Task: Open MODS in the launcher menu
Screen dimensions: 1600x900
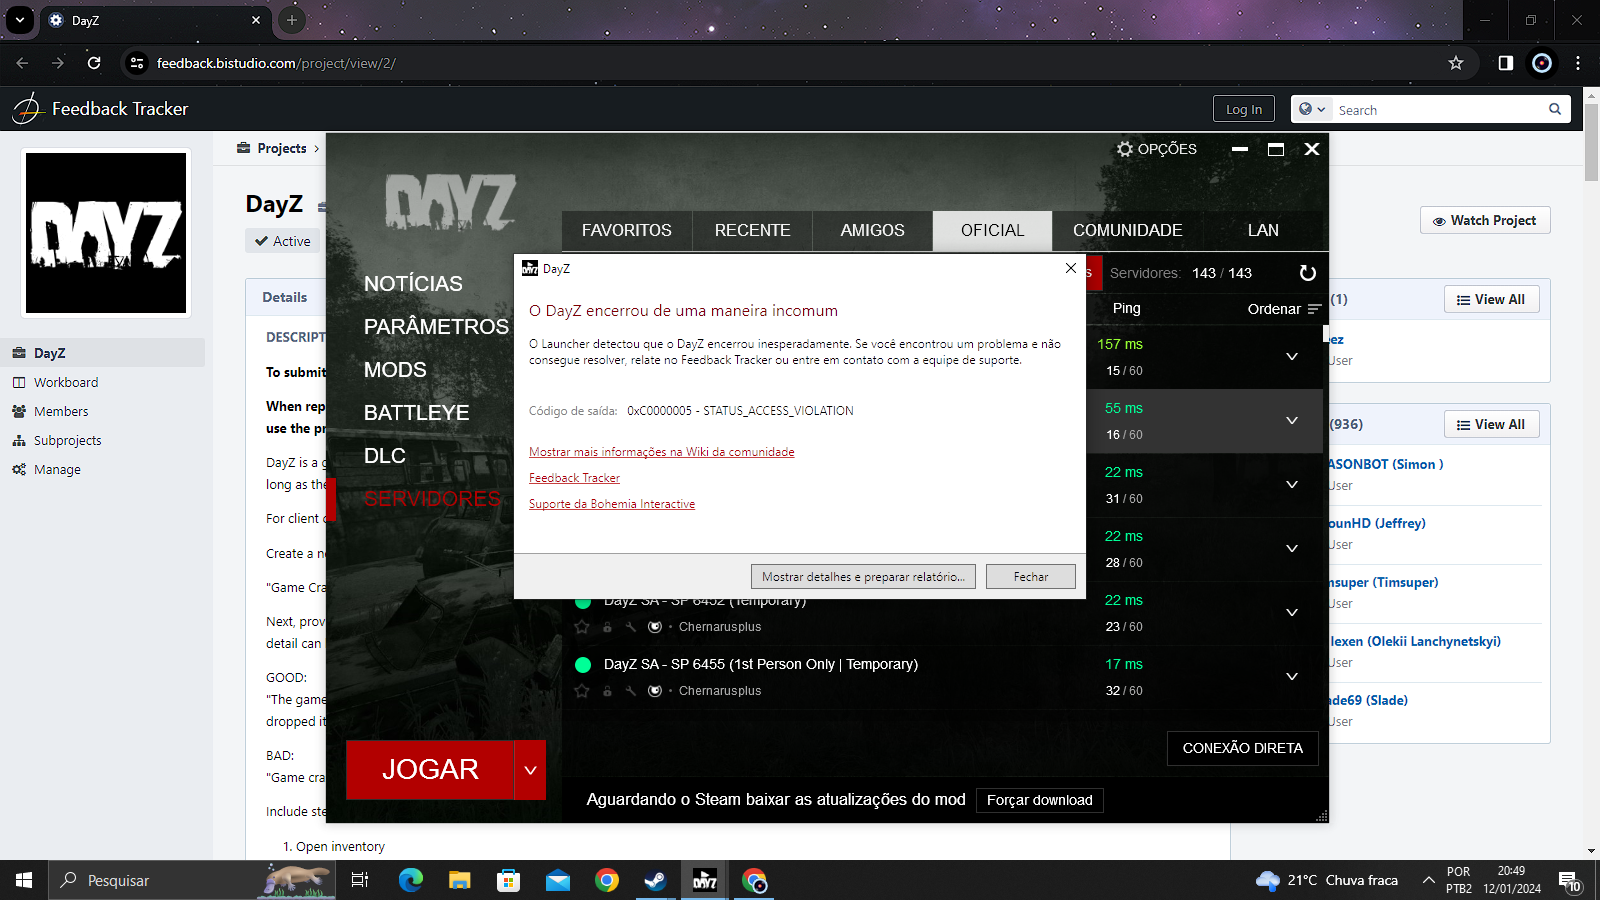Action: (x=395, y=370)
